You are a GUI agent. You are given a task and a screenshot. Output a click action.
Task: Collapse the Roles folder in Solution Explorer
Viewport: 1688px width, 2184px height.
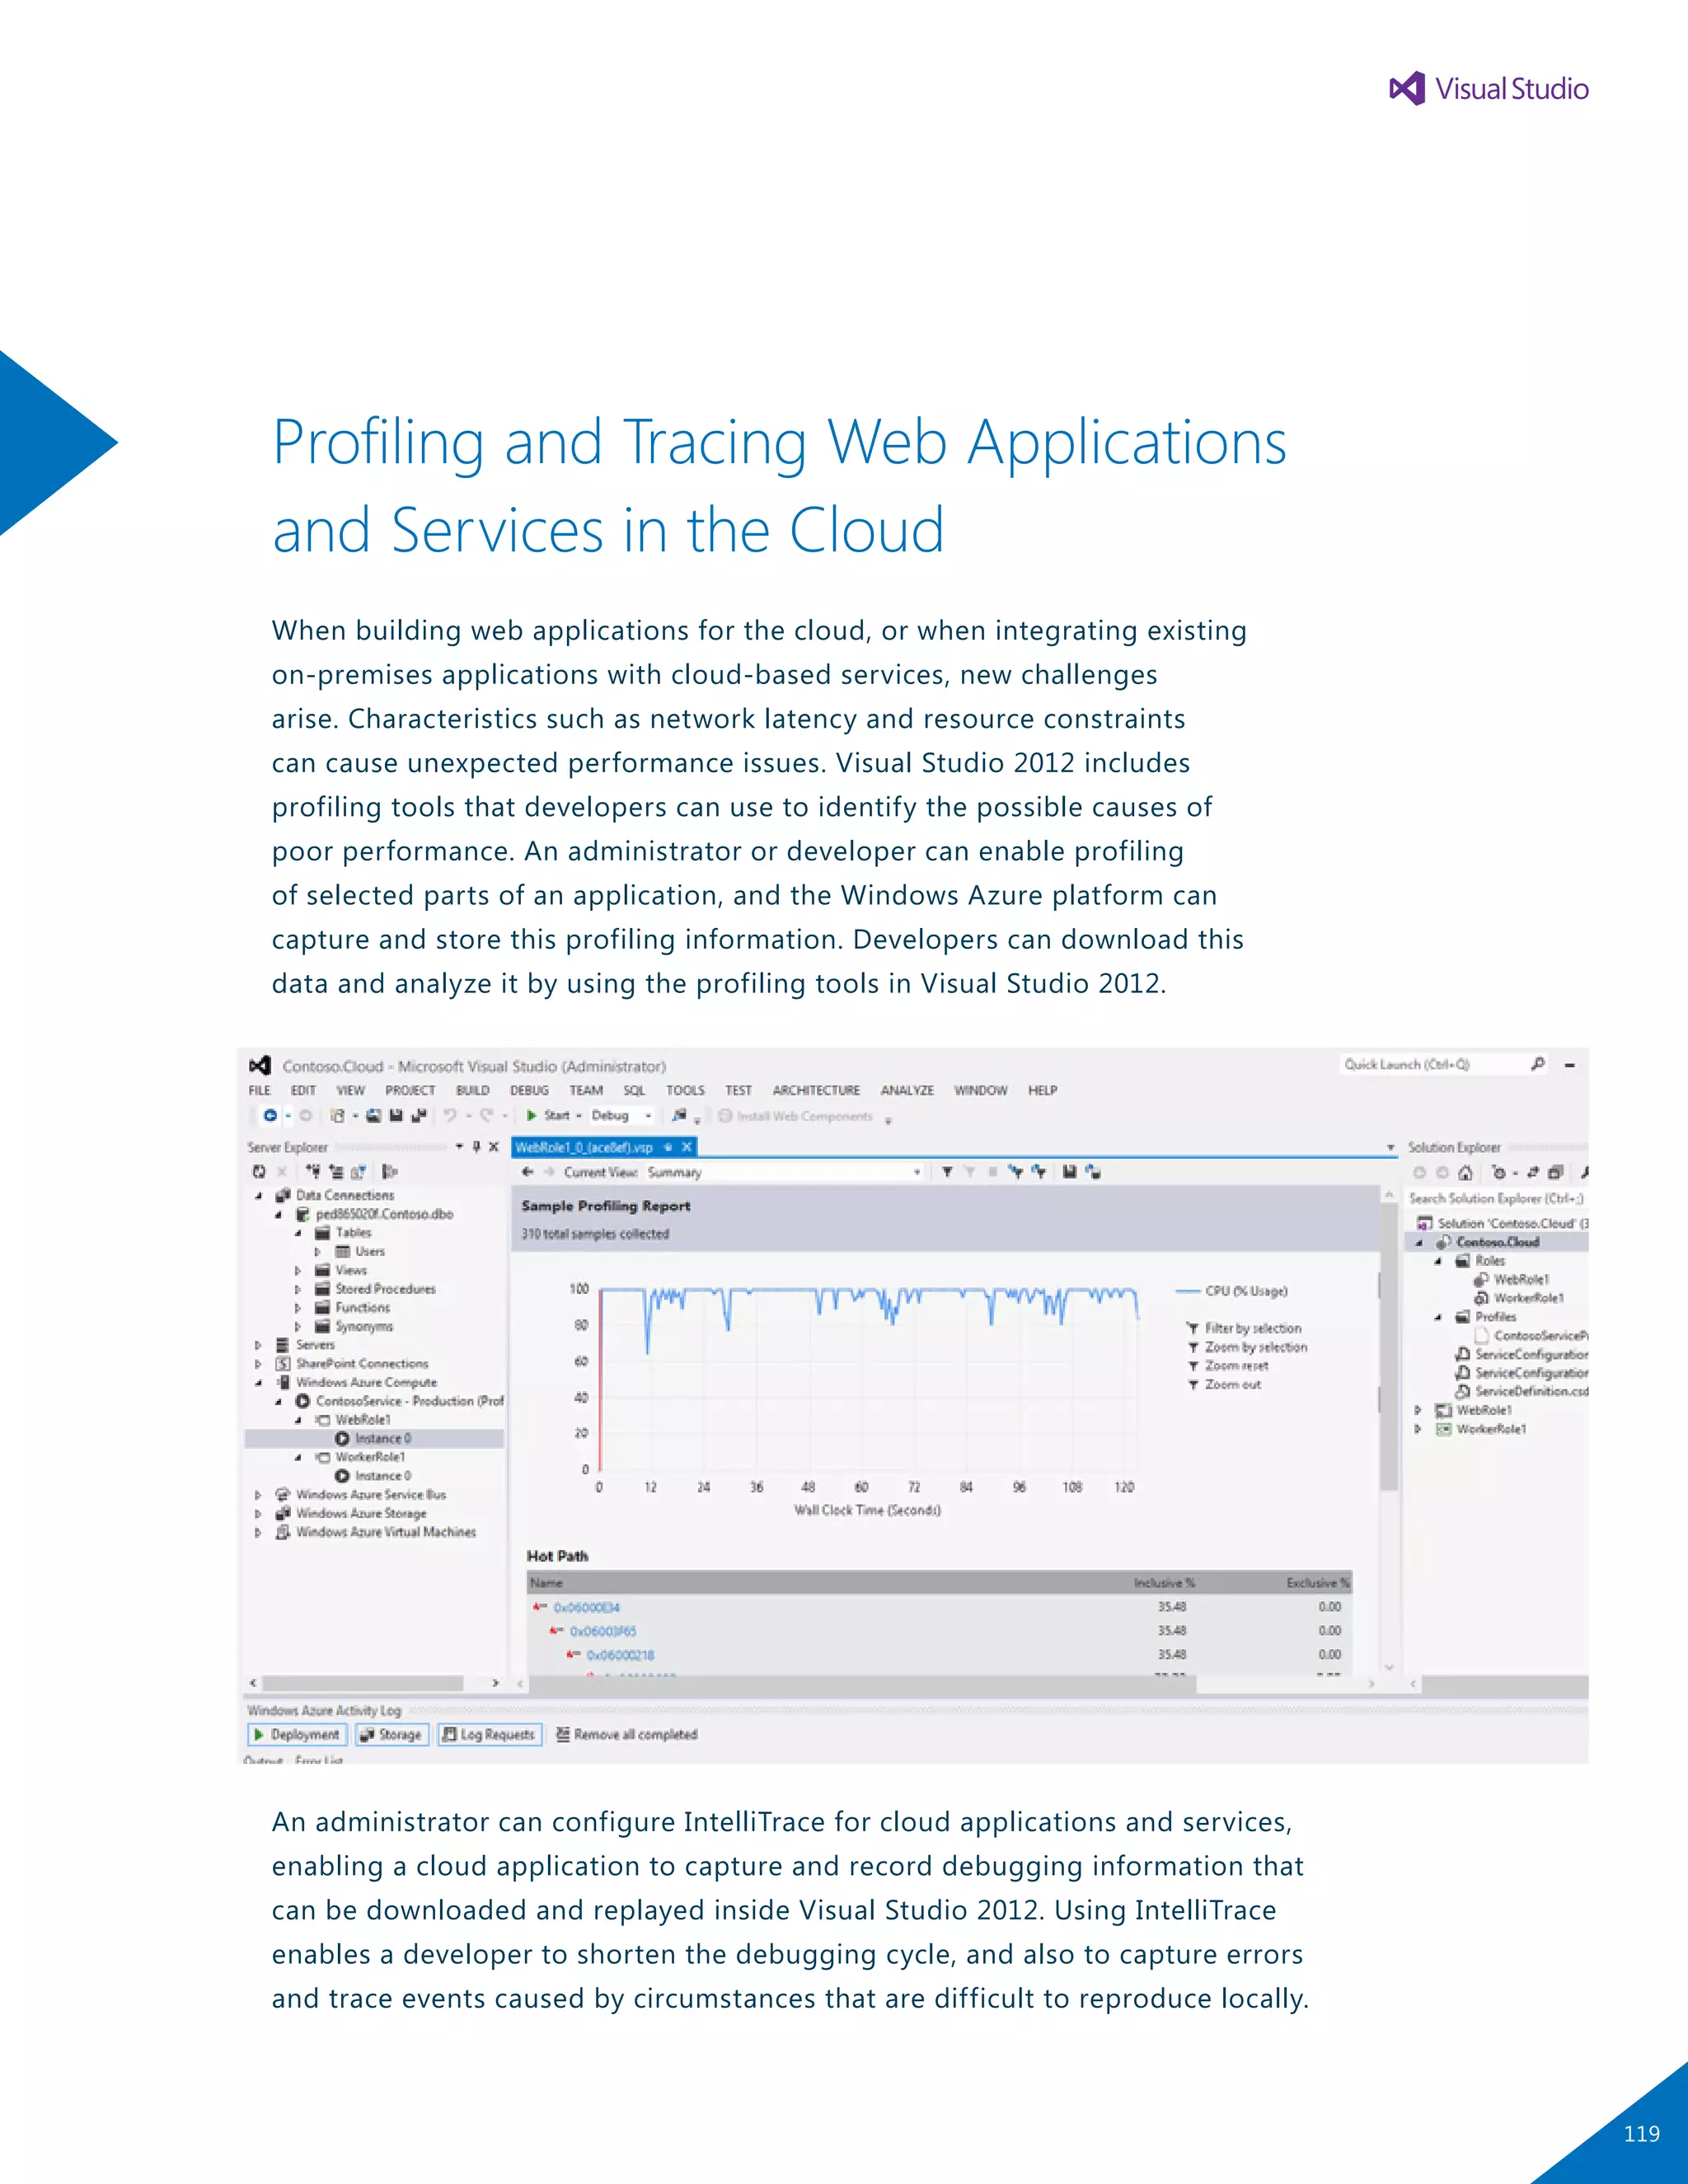pyautogui.click(x=1438, y=1261)
